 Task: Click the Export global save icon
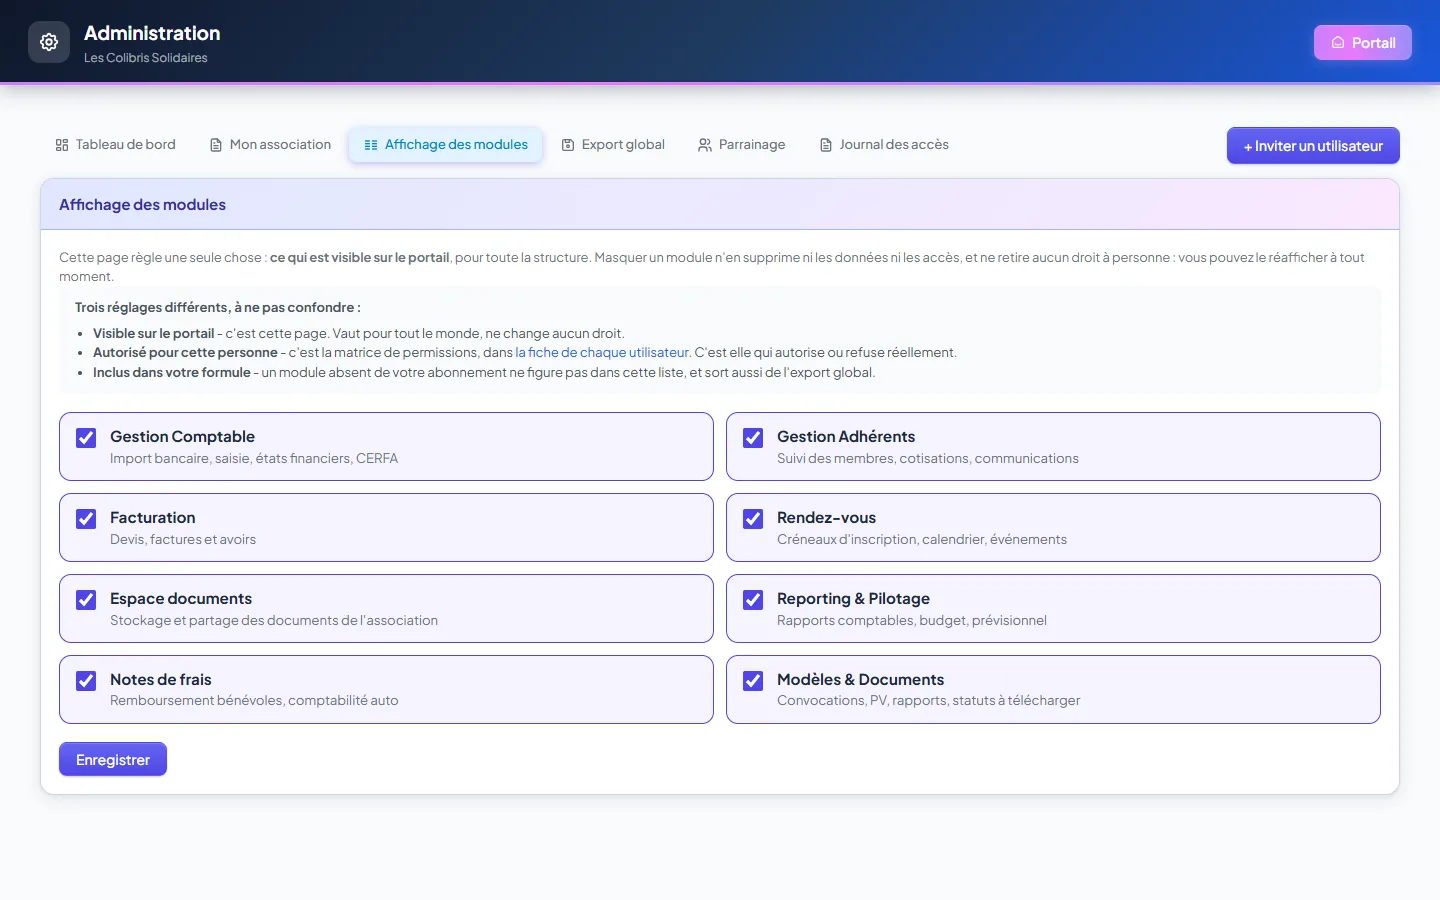568,145
